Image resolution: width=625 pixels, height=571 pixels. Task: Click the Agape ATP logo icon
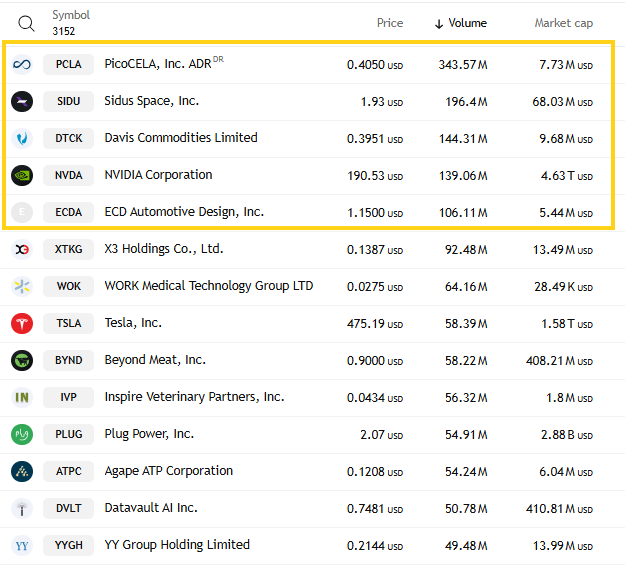point(22,471)
